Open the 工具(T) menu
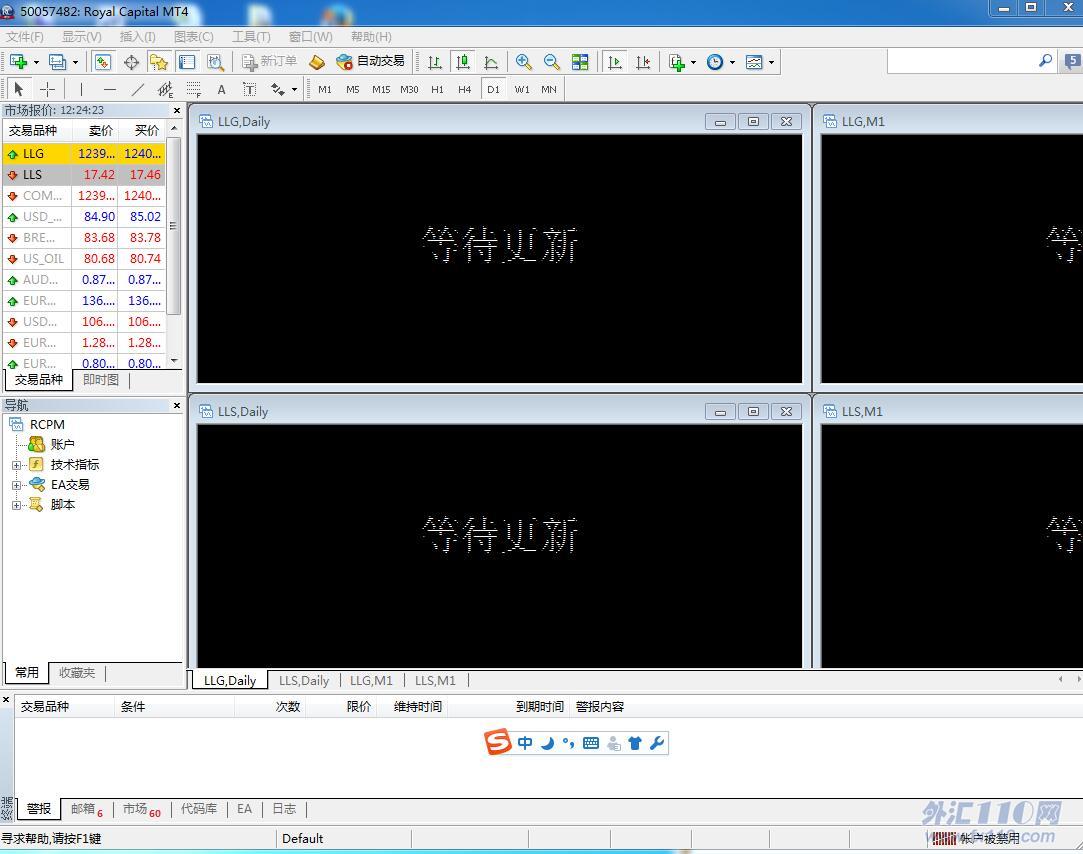This screenshot has width=1083, height=854. 251,37
